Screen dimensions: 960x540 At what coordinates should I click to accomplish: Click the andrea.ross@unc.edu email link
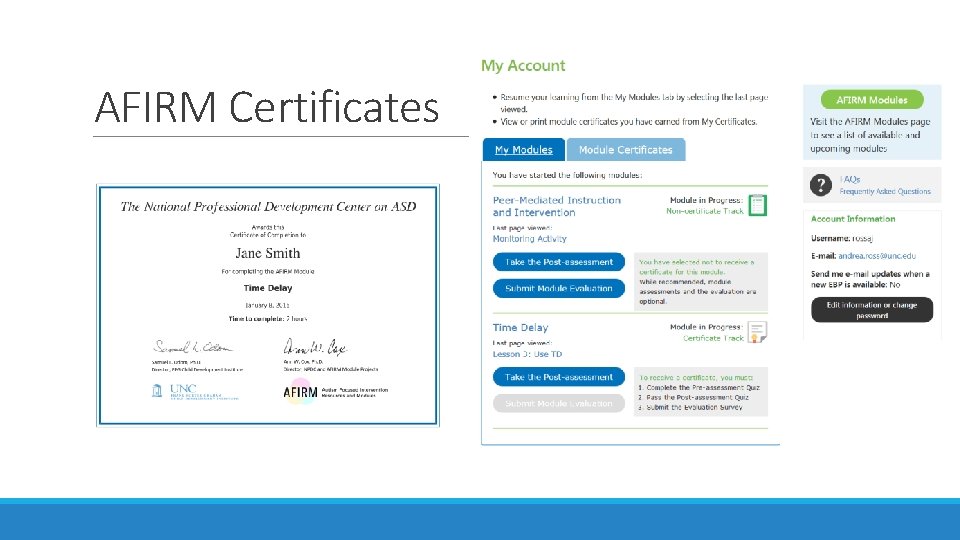877,256
